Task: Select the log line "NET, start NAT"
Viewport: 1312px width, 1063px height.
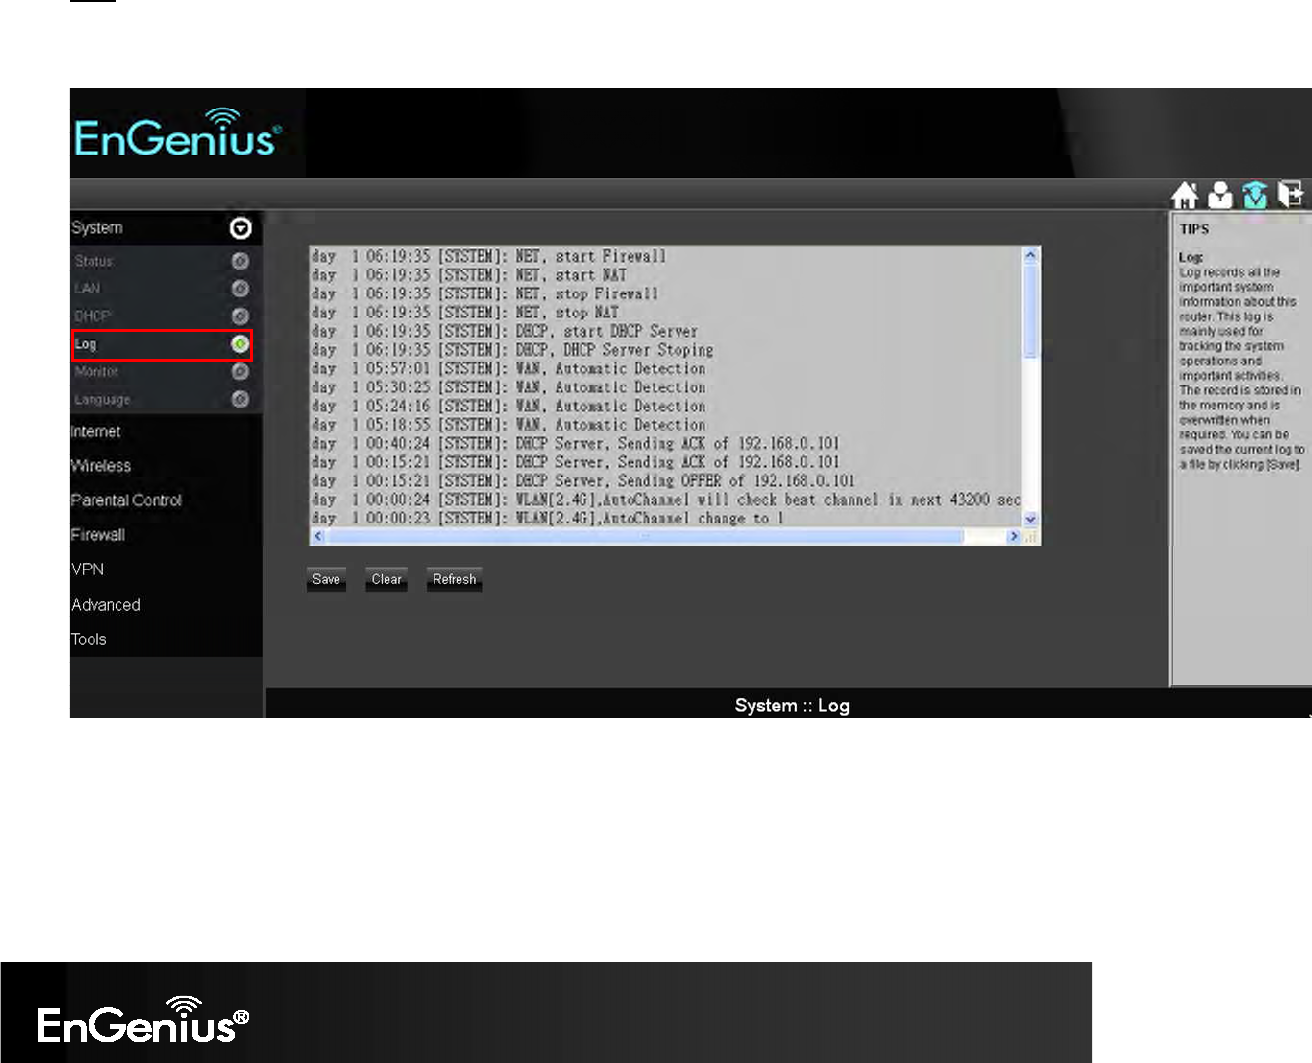Action: coord(469,275)
